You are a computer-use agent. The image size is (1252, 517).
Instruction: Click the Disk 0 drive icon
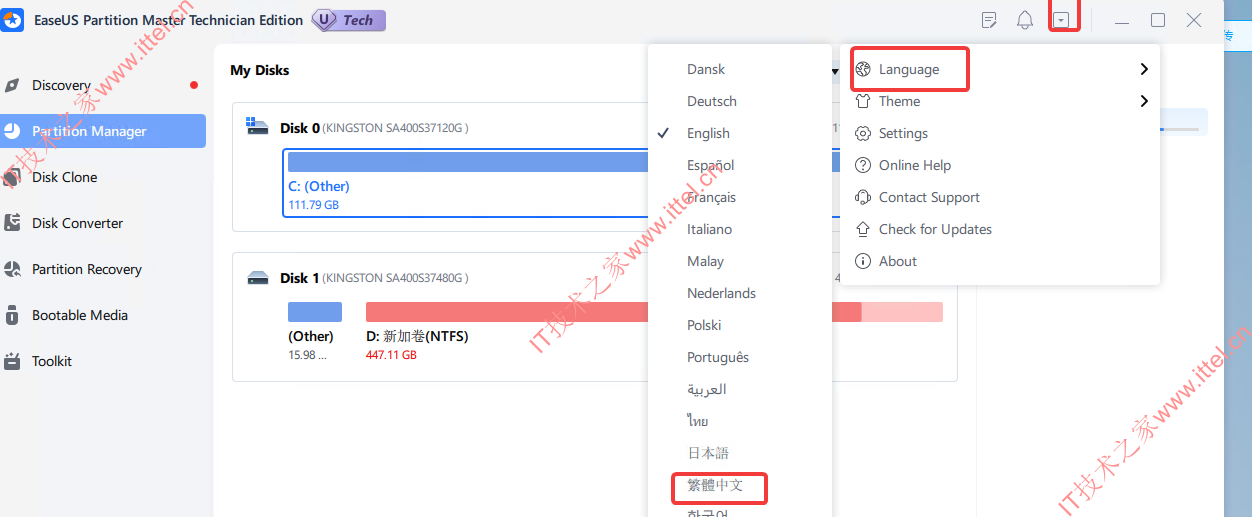point(258,127)
